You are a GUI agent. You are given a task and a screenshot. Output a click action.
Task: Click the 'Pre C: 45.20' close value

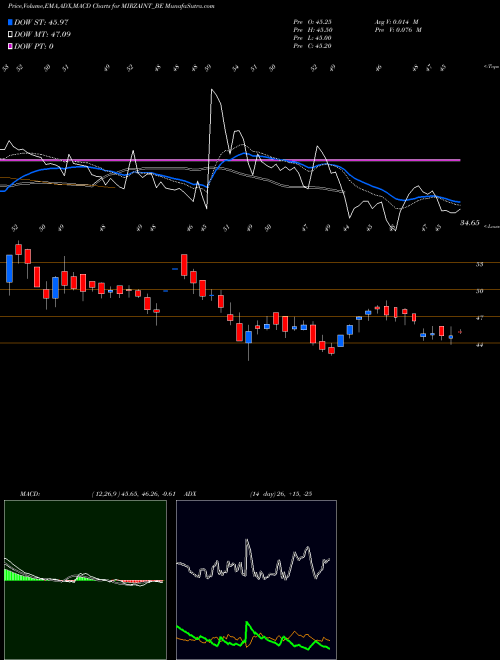313,46
